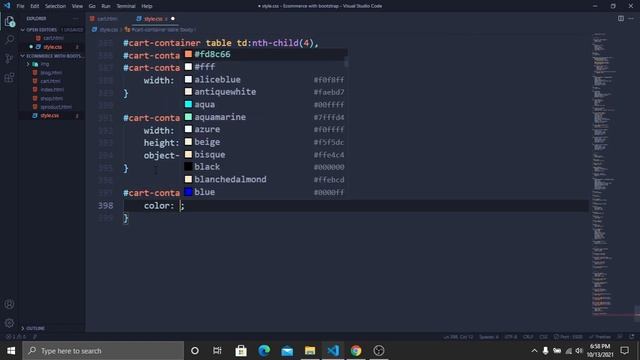Click the notifications bell in status bar
The width and height of the screenshot is (640, 360).
pos(632,337)
